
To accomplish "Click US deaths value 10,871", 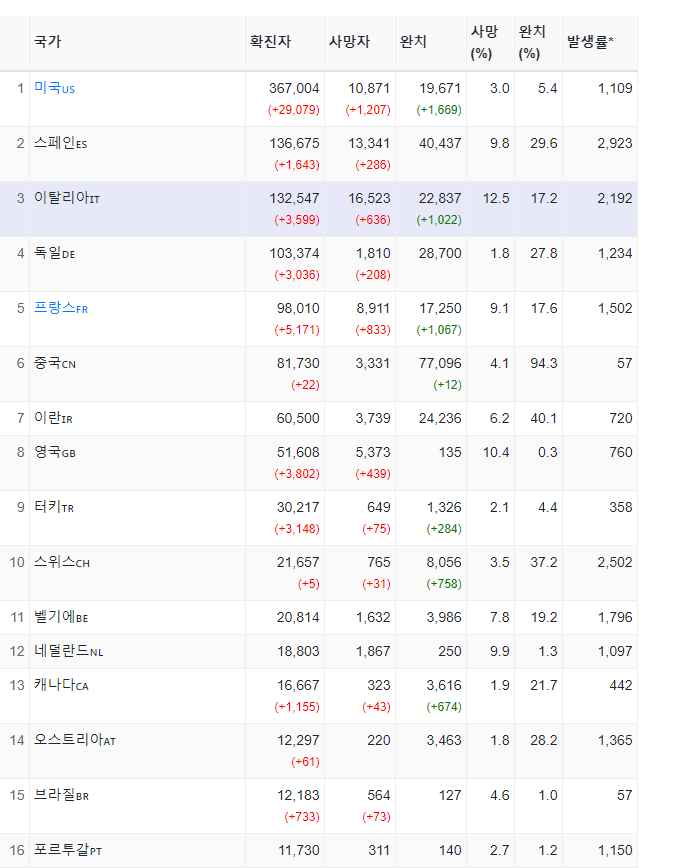I will (x=369, y=89).
